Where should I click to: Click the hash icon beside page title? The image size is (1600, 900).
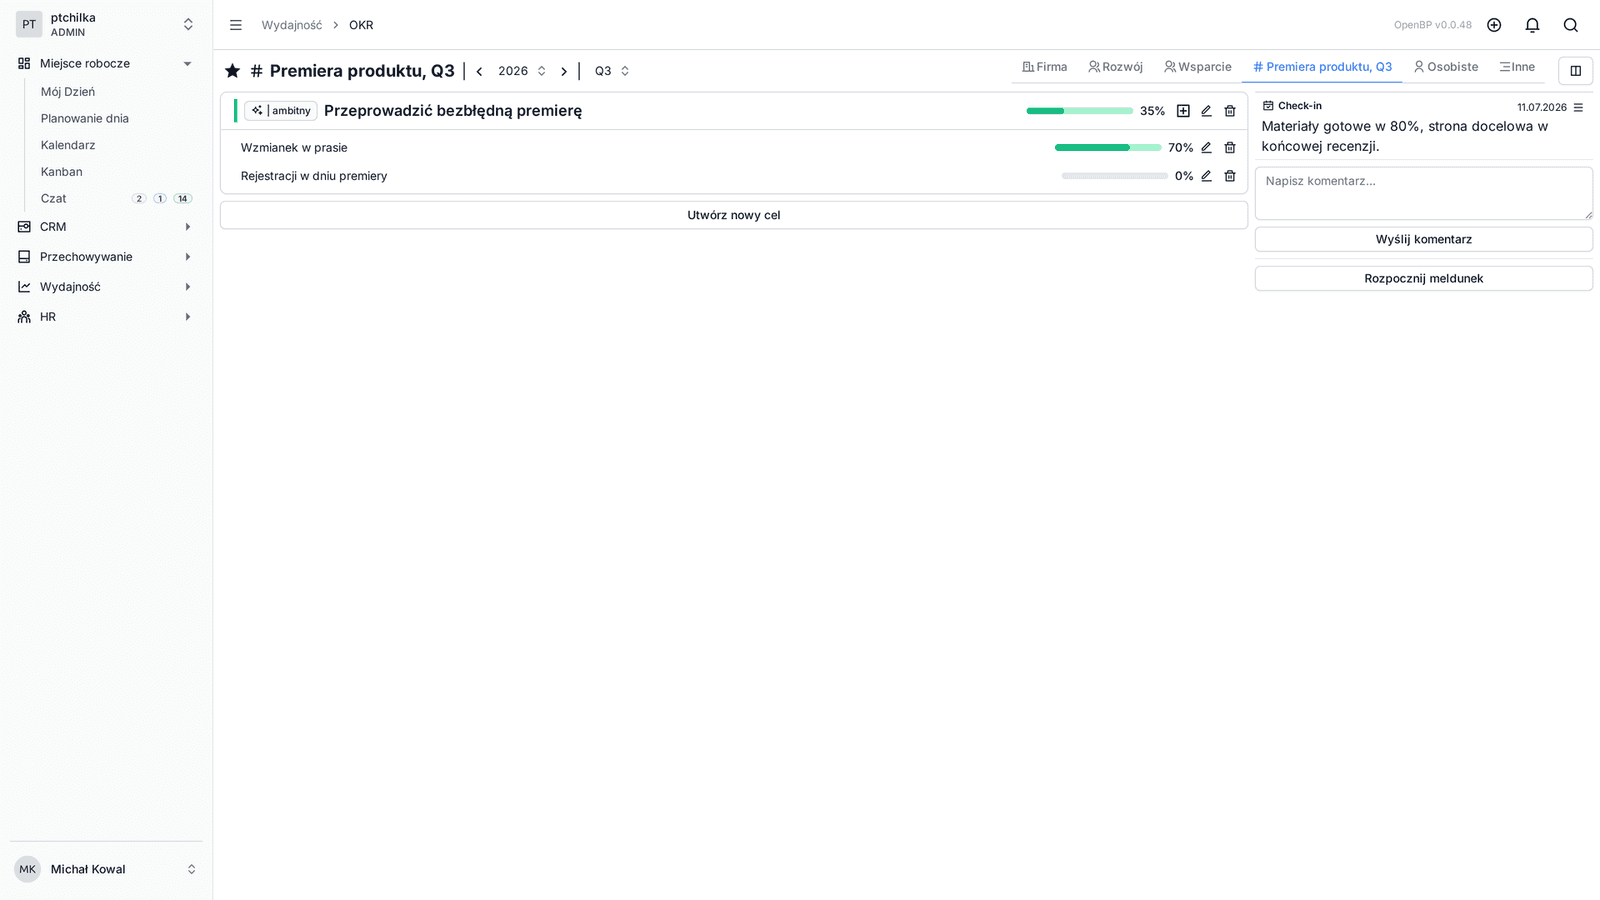coord(256,71)
